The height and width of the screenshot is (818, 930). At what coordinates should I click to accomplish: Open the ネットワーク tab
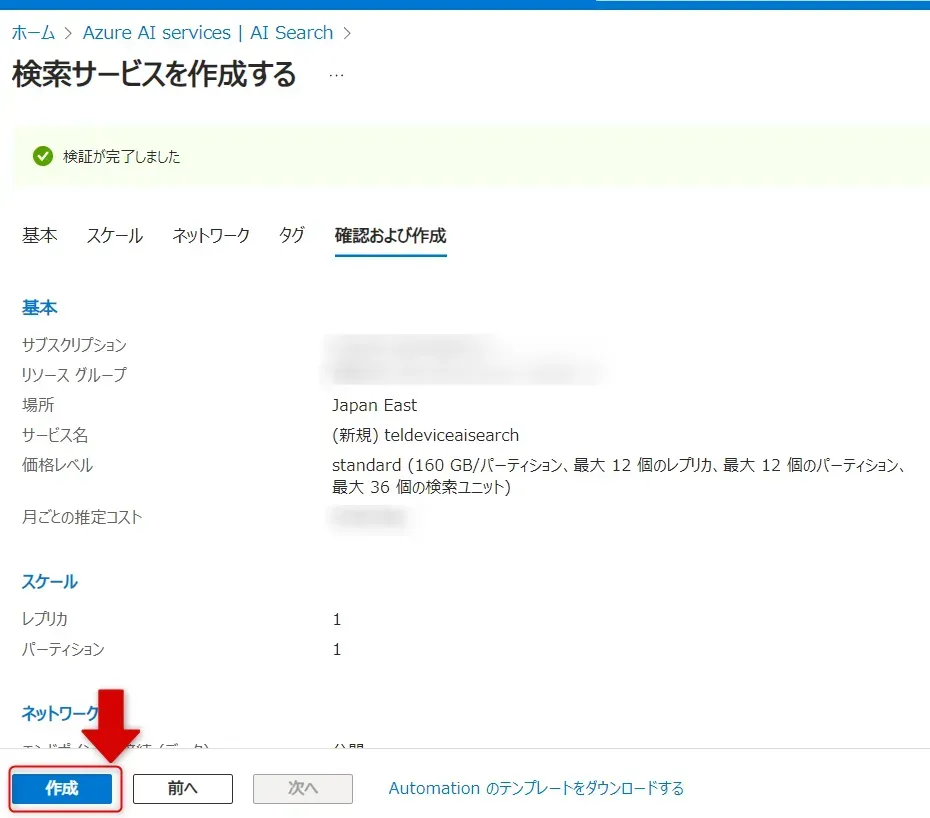[211, 236]
